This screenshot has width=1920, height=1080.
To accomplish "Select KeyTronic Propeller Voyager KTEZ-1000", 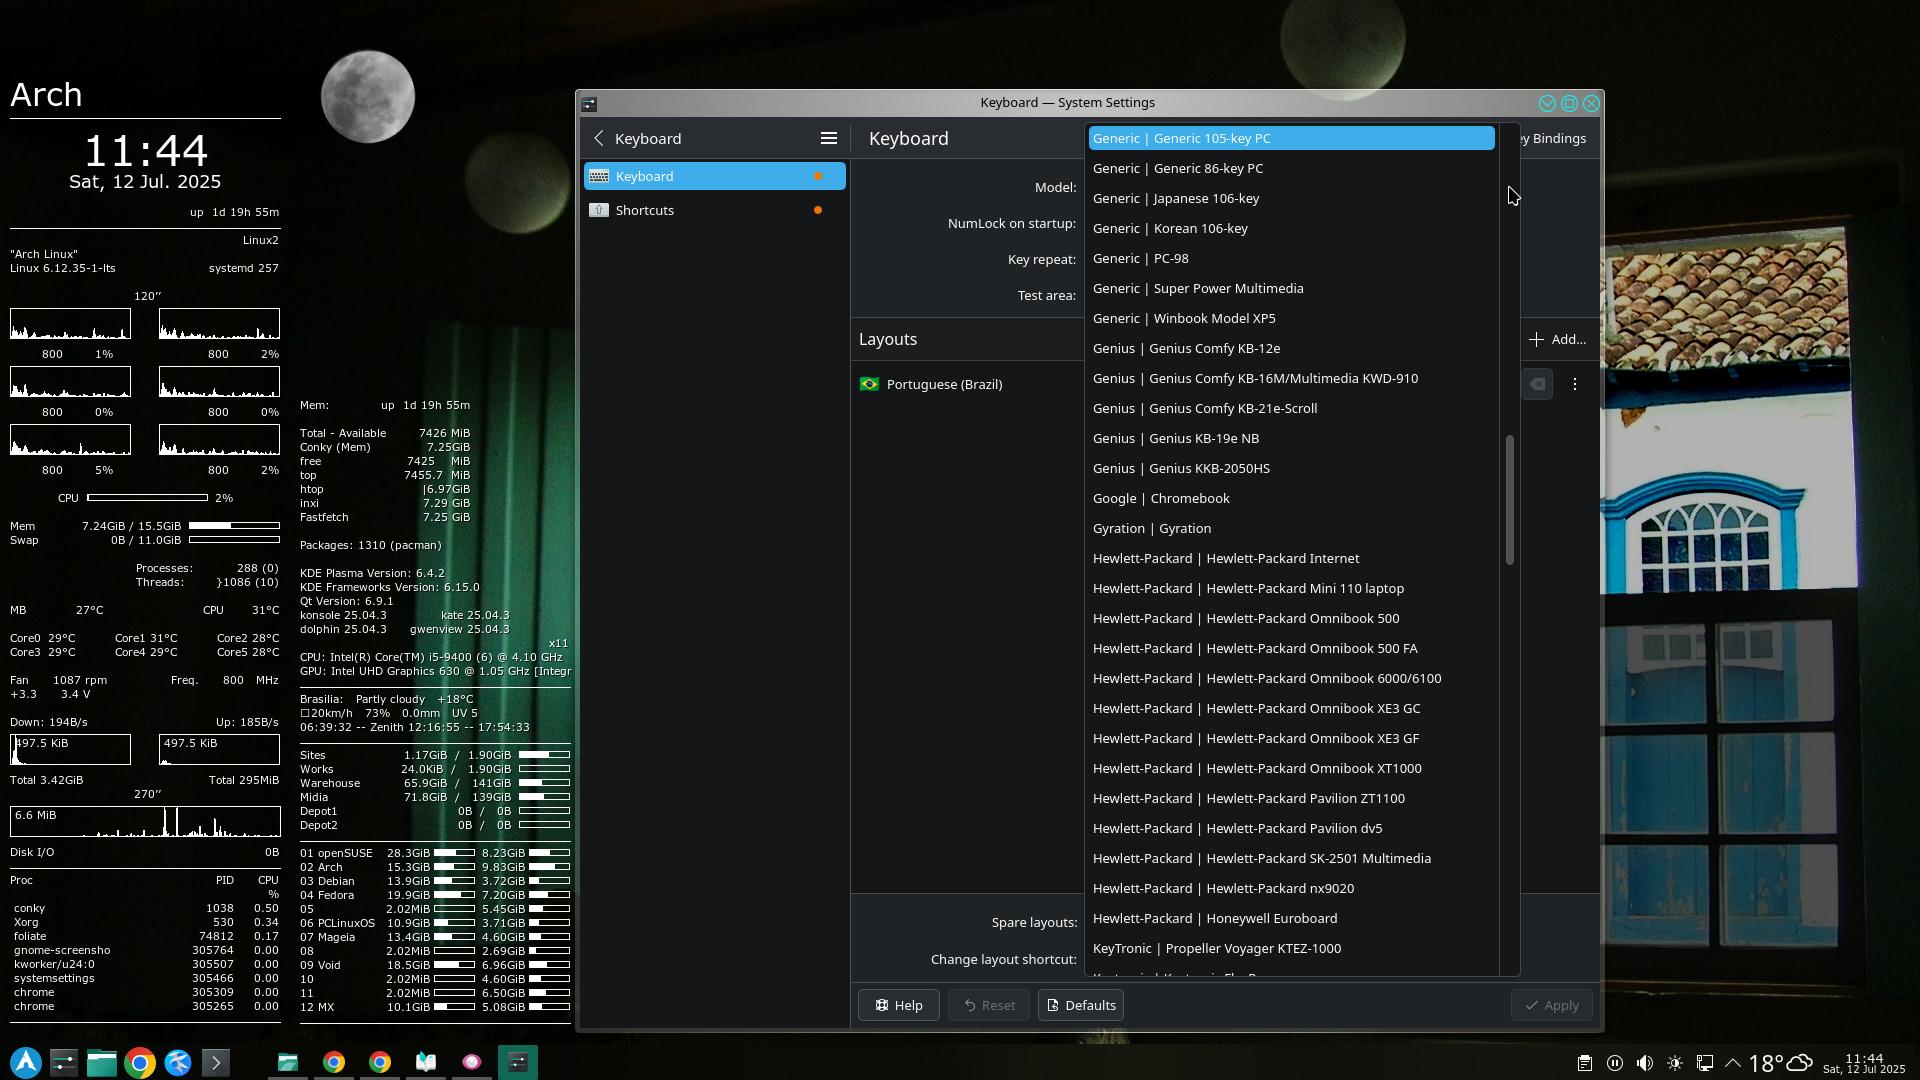I will tap(1291, 948).
